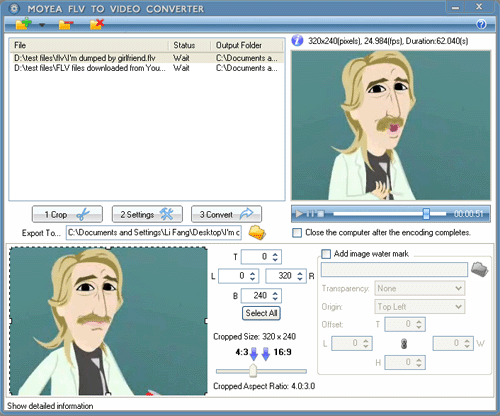Viewport: 500px width, 416px height.
Task: Start 3 Convert button
Action: (x=226, y=214)
